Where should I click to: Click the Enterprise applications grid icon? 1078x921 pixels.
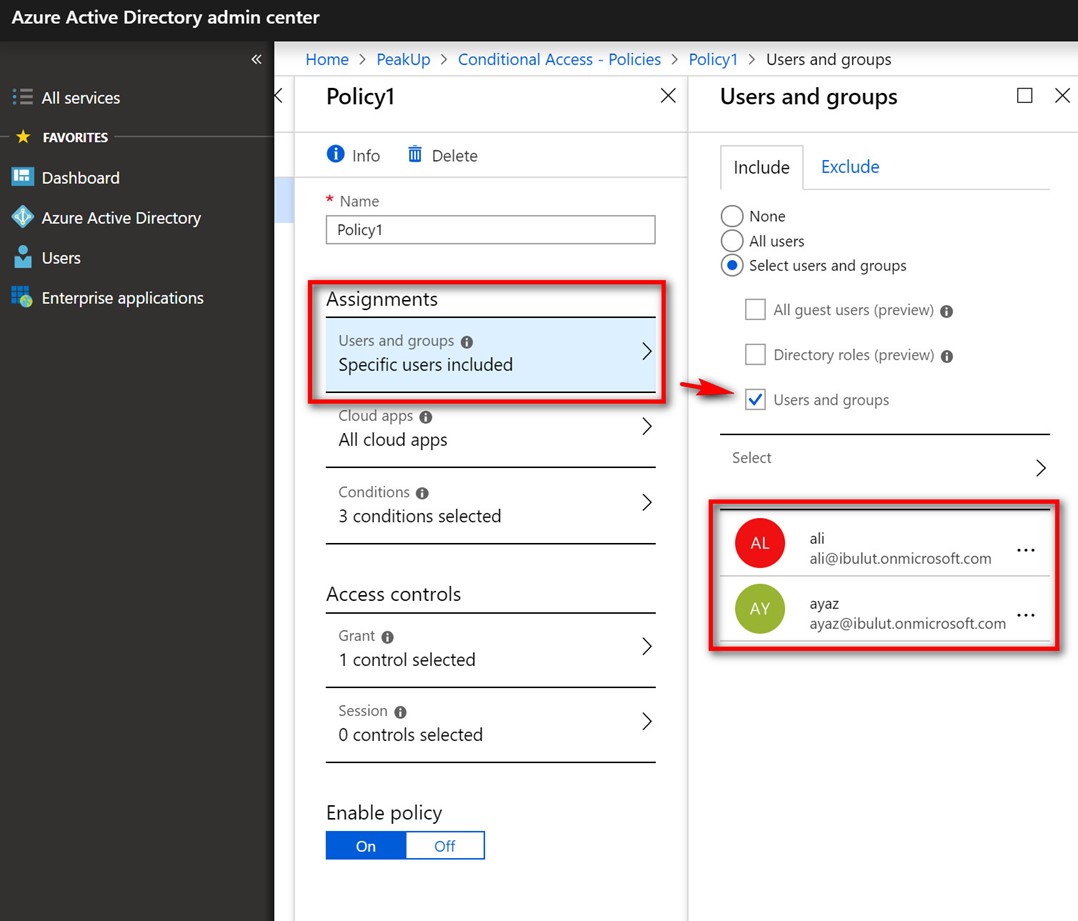[x=22, y=297]
